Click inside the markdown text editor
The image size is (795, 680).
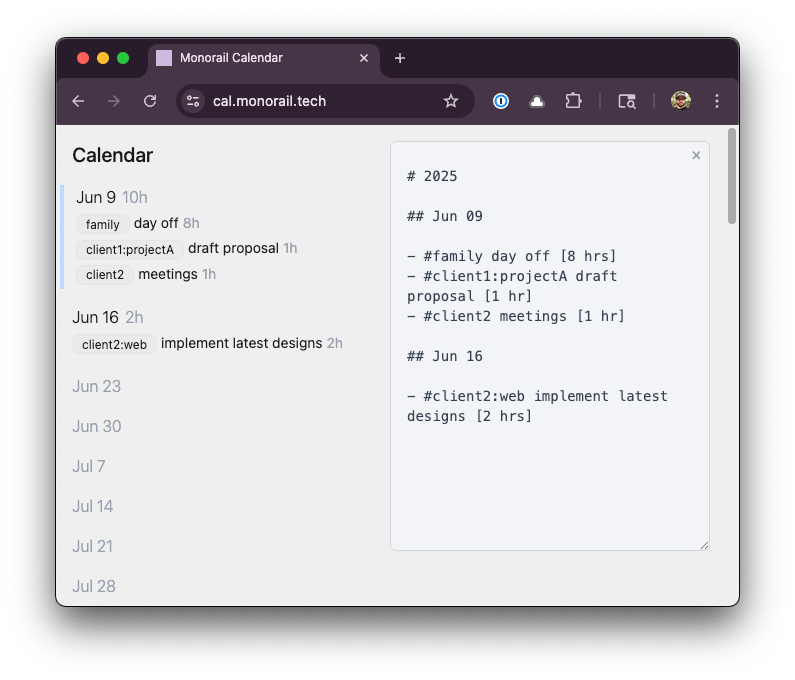pos(550,346)
